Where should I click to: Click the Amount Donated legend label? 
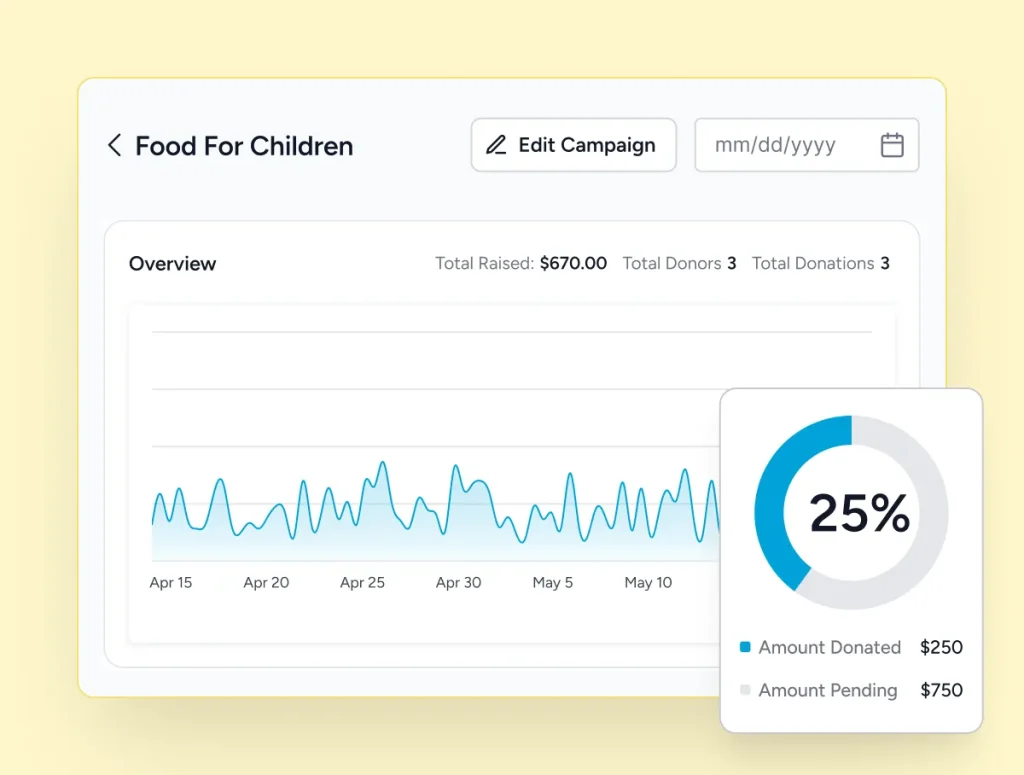(829, 647)
